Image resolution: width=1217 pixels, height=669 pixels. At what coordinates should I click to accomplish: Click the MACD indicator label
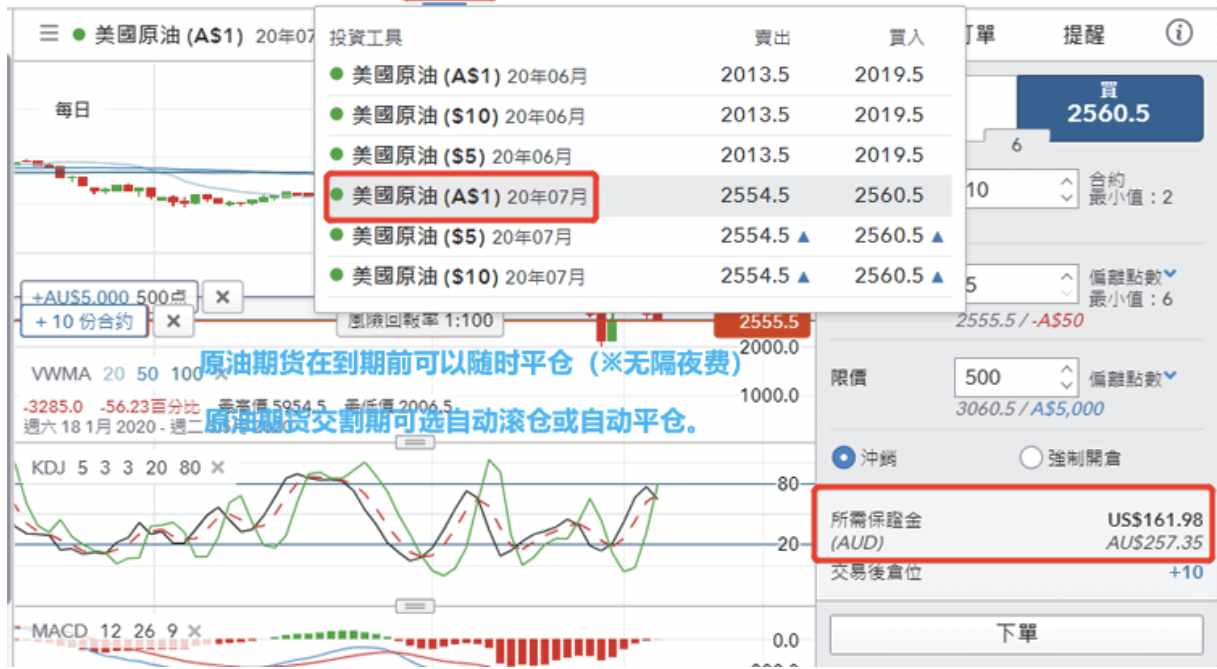pos(61,631)
